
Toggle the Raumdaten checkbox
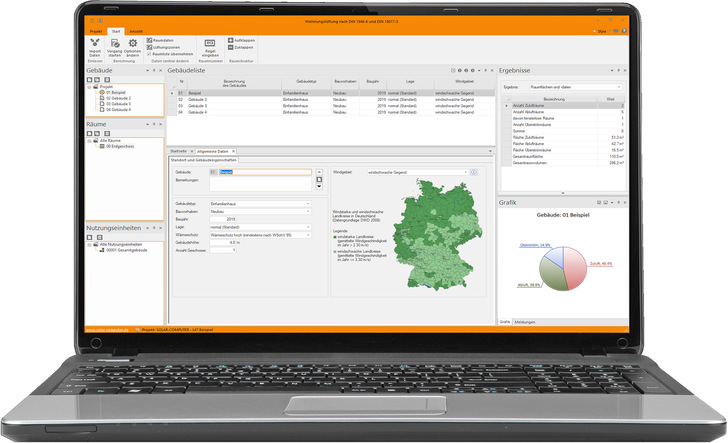click(150, 40)
